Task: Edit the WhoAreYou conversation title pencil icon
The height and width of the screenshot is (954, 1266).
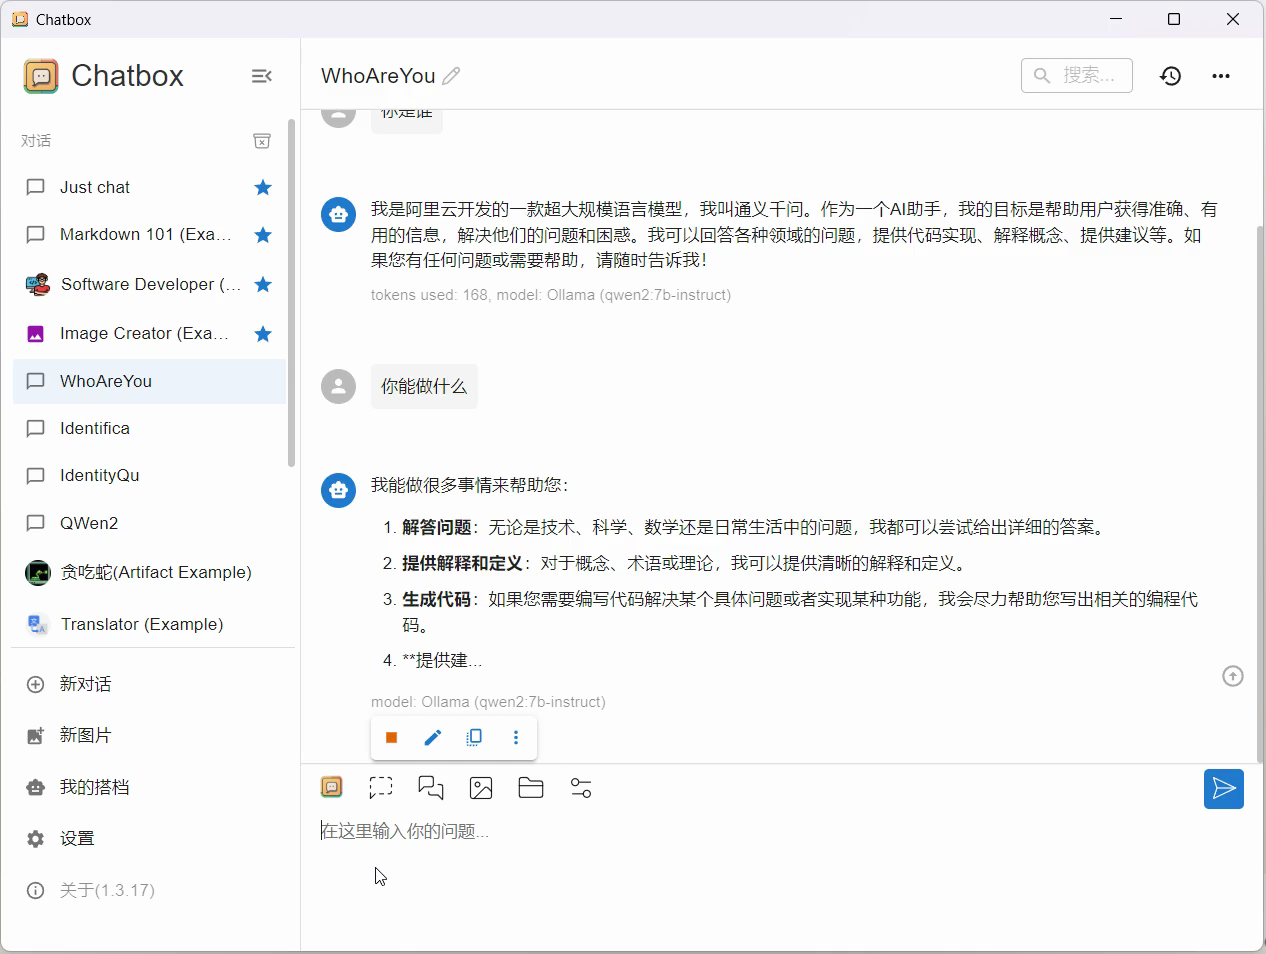Action: tap(452, 76)
